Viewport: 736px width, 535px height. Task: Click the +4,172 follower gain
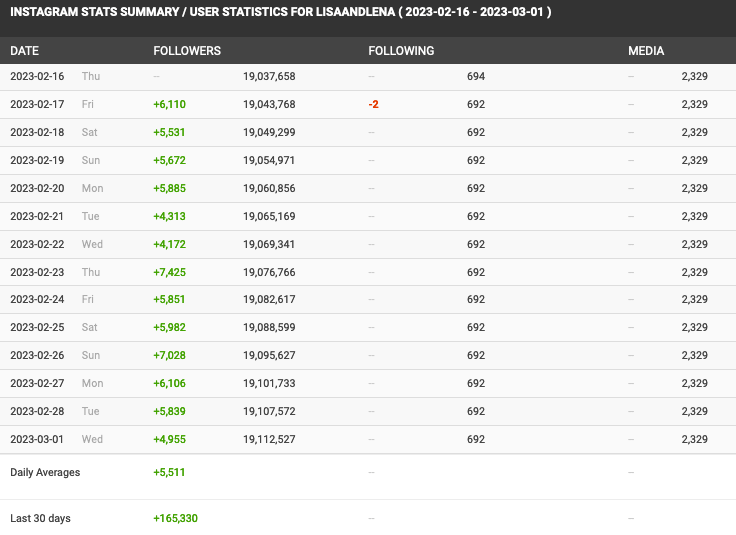[169, 244]
